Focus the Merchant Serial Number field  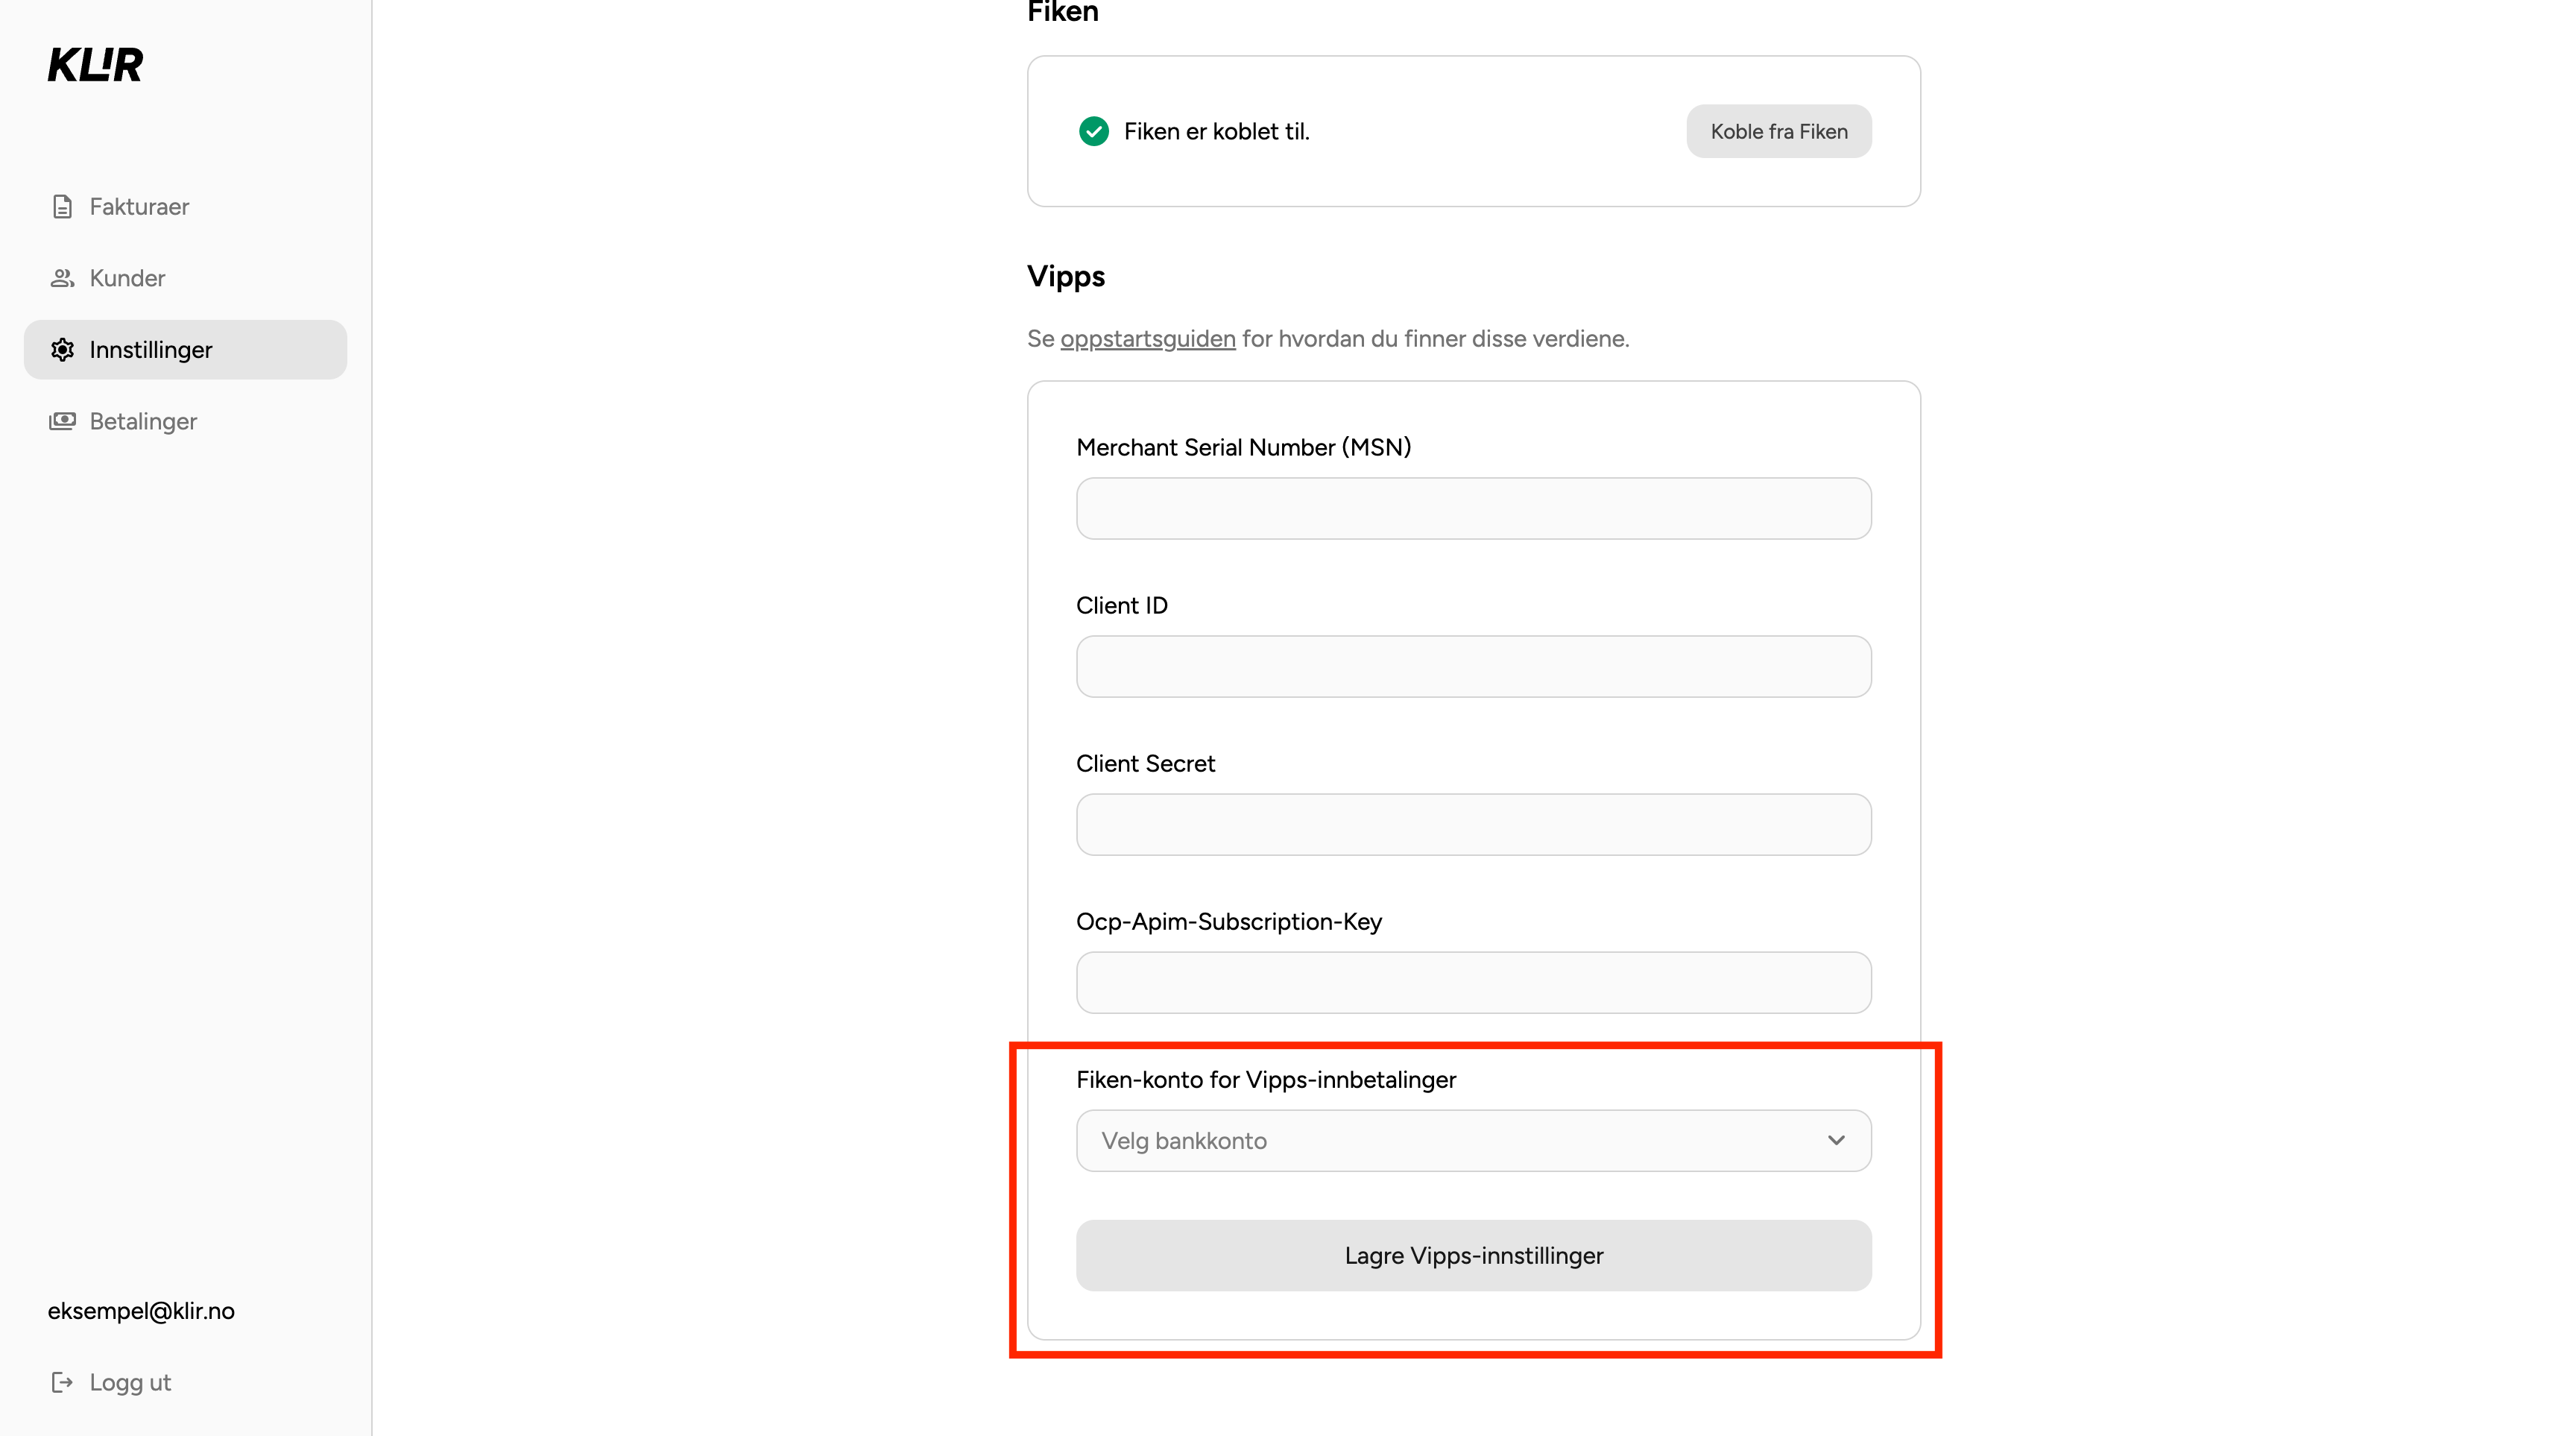click(x=1474, y=509)
